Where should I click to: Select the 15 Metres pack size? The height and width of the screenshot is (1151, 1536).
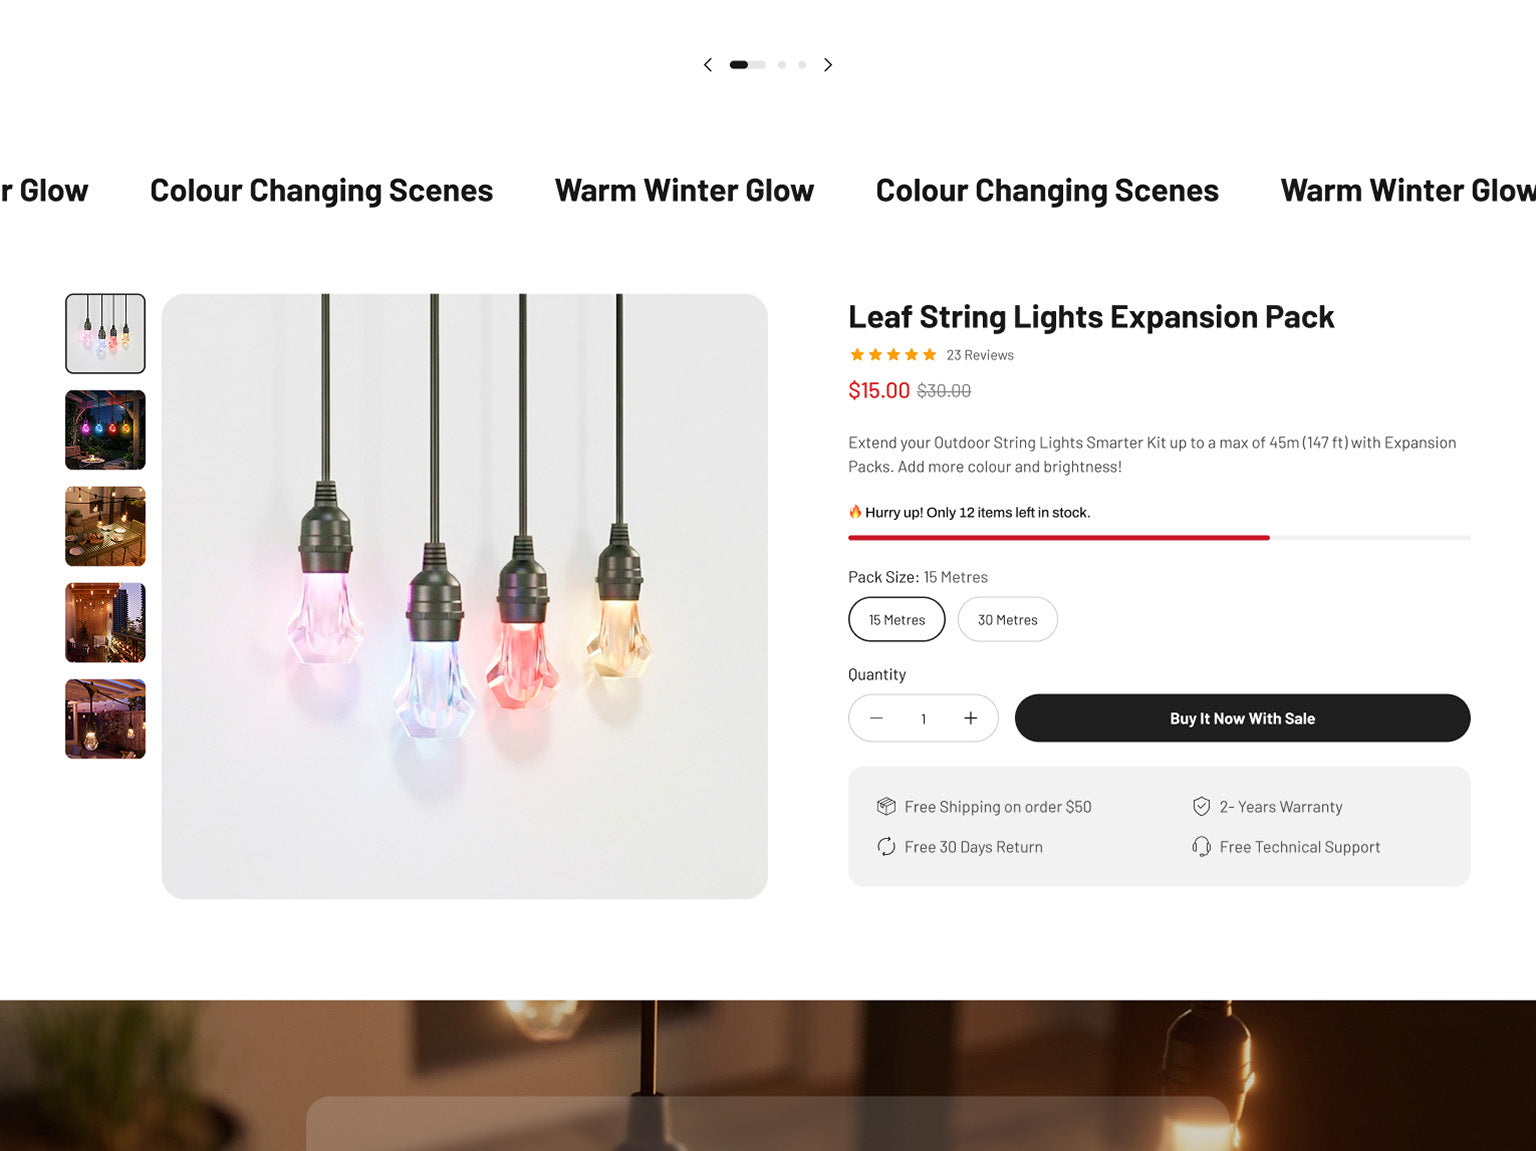(x=897, y=620)
